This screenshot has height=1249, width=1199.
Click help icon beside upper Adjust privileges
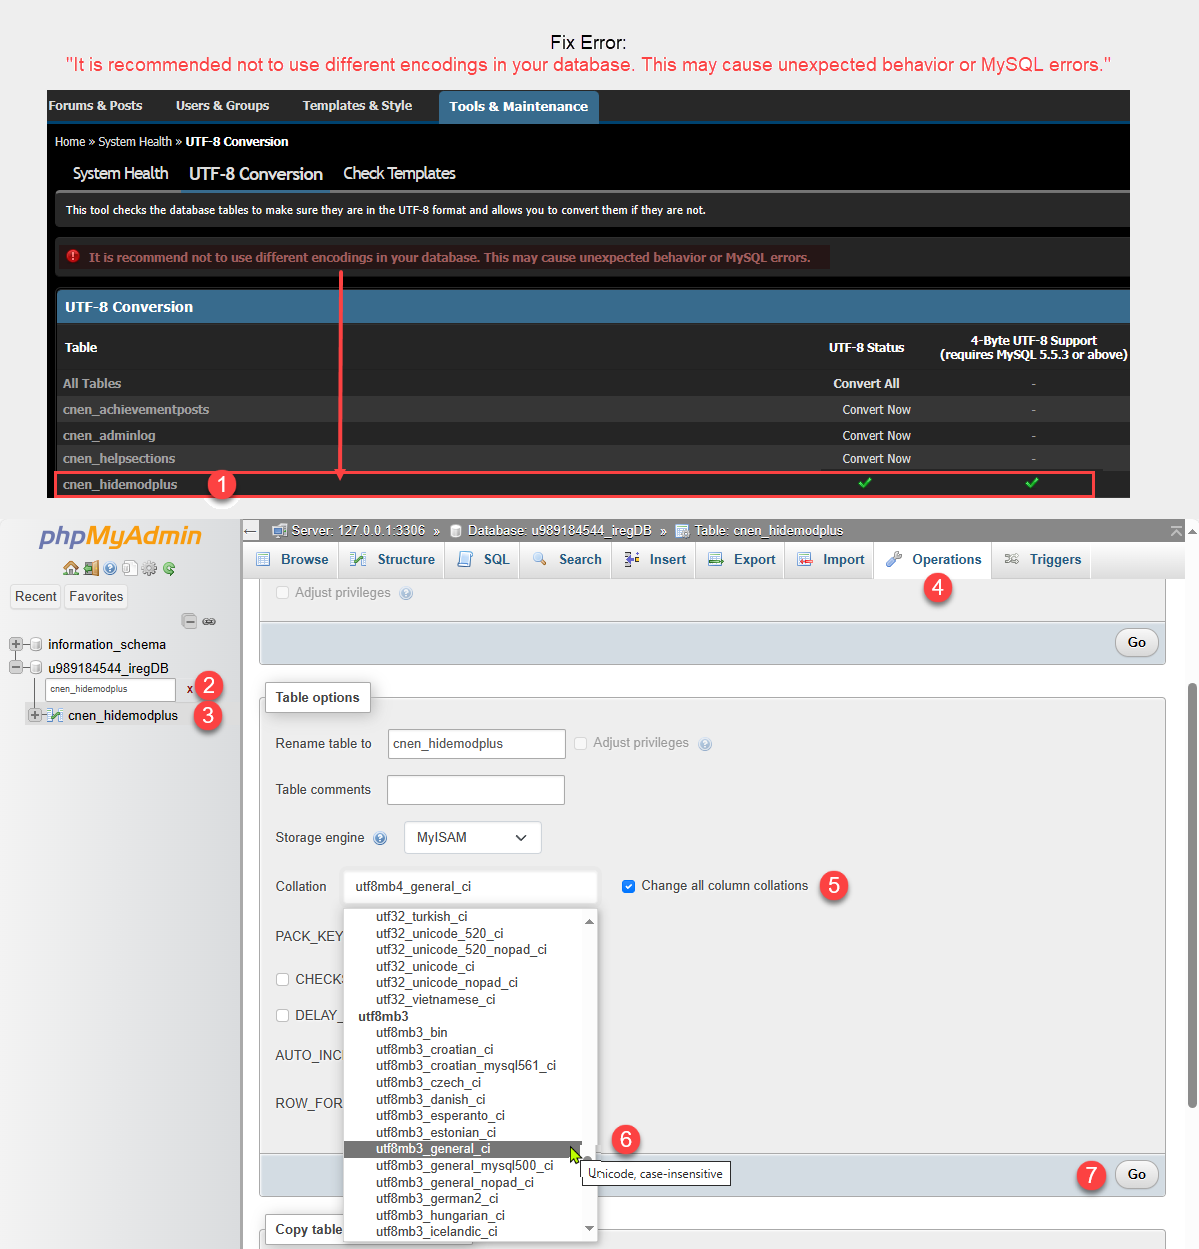[x=406, y=593]
